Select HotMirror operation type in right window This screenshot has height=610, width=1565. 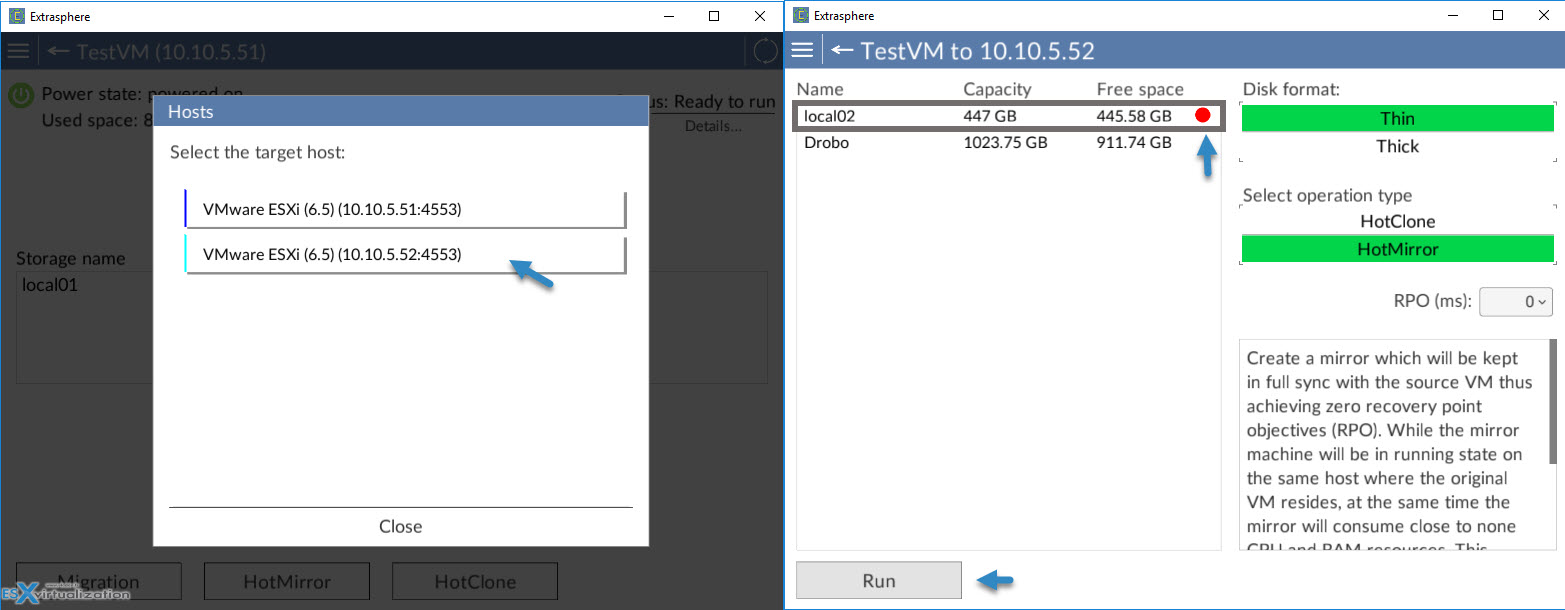pos(1397,249)
